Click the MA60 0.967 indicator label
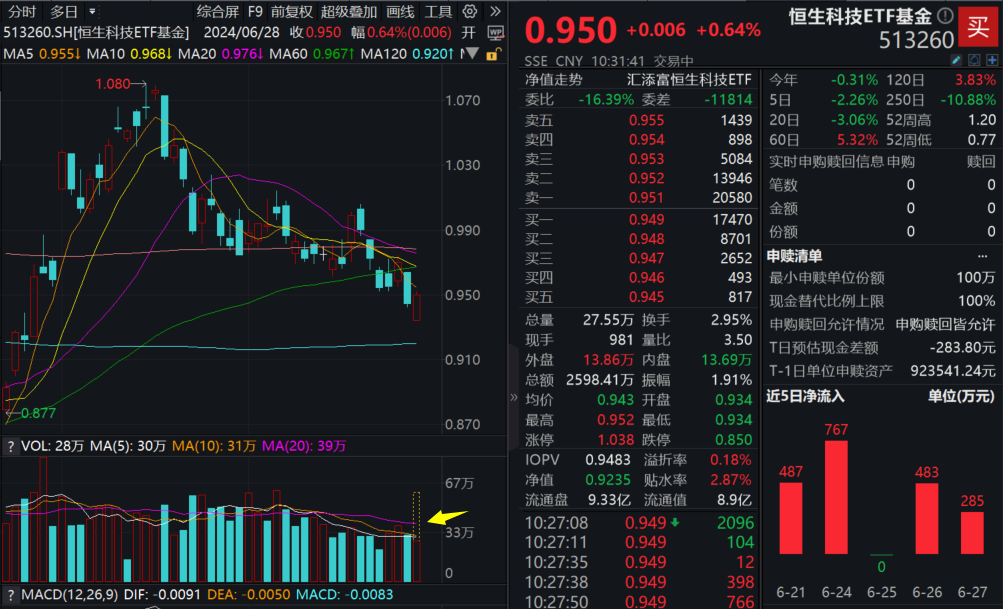Screen dimensions: 1003x609 tap(312, 54)
